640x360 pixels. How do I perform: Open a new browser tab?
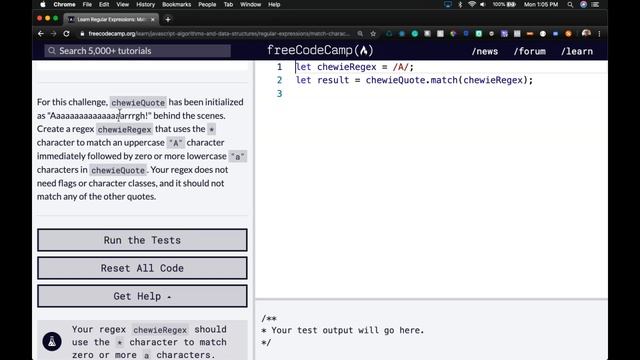[168, 19]
